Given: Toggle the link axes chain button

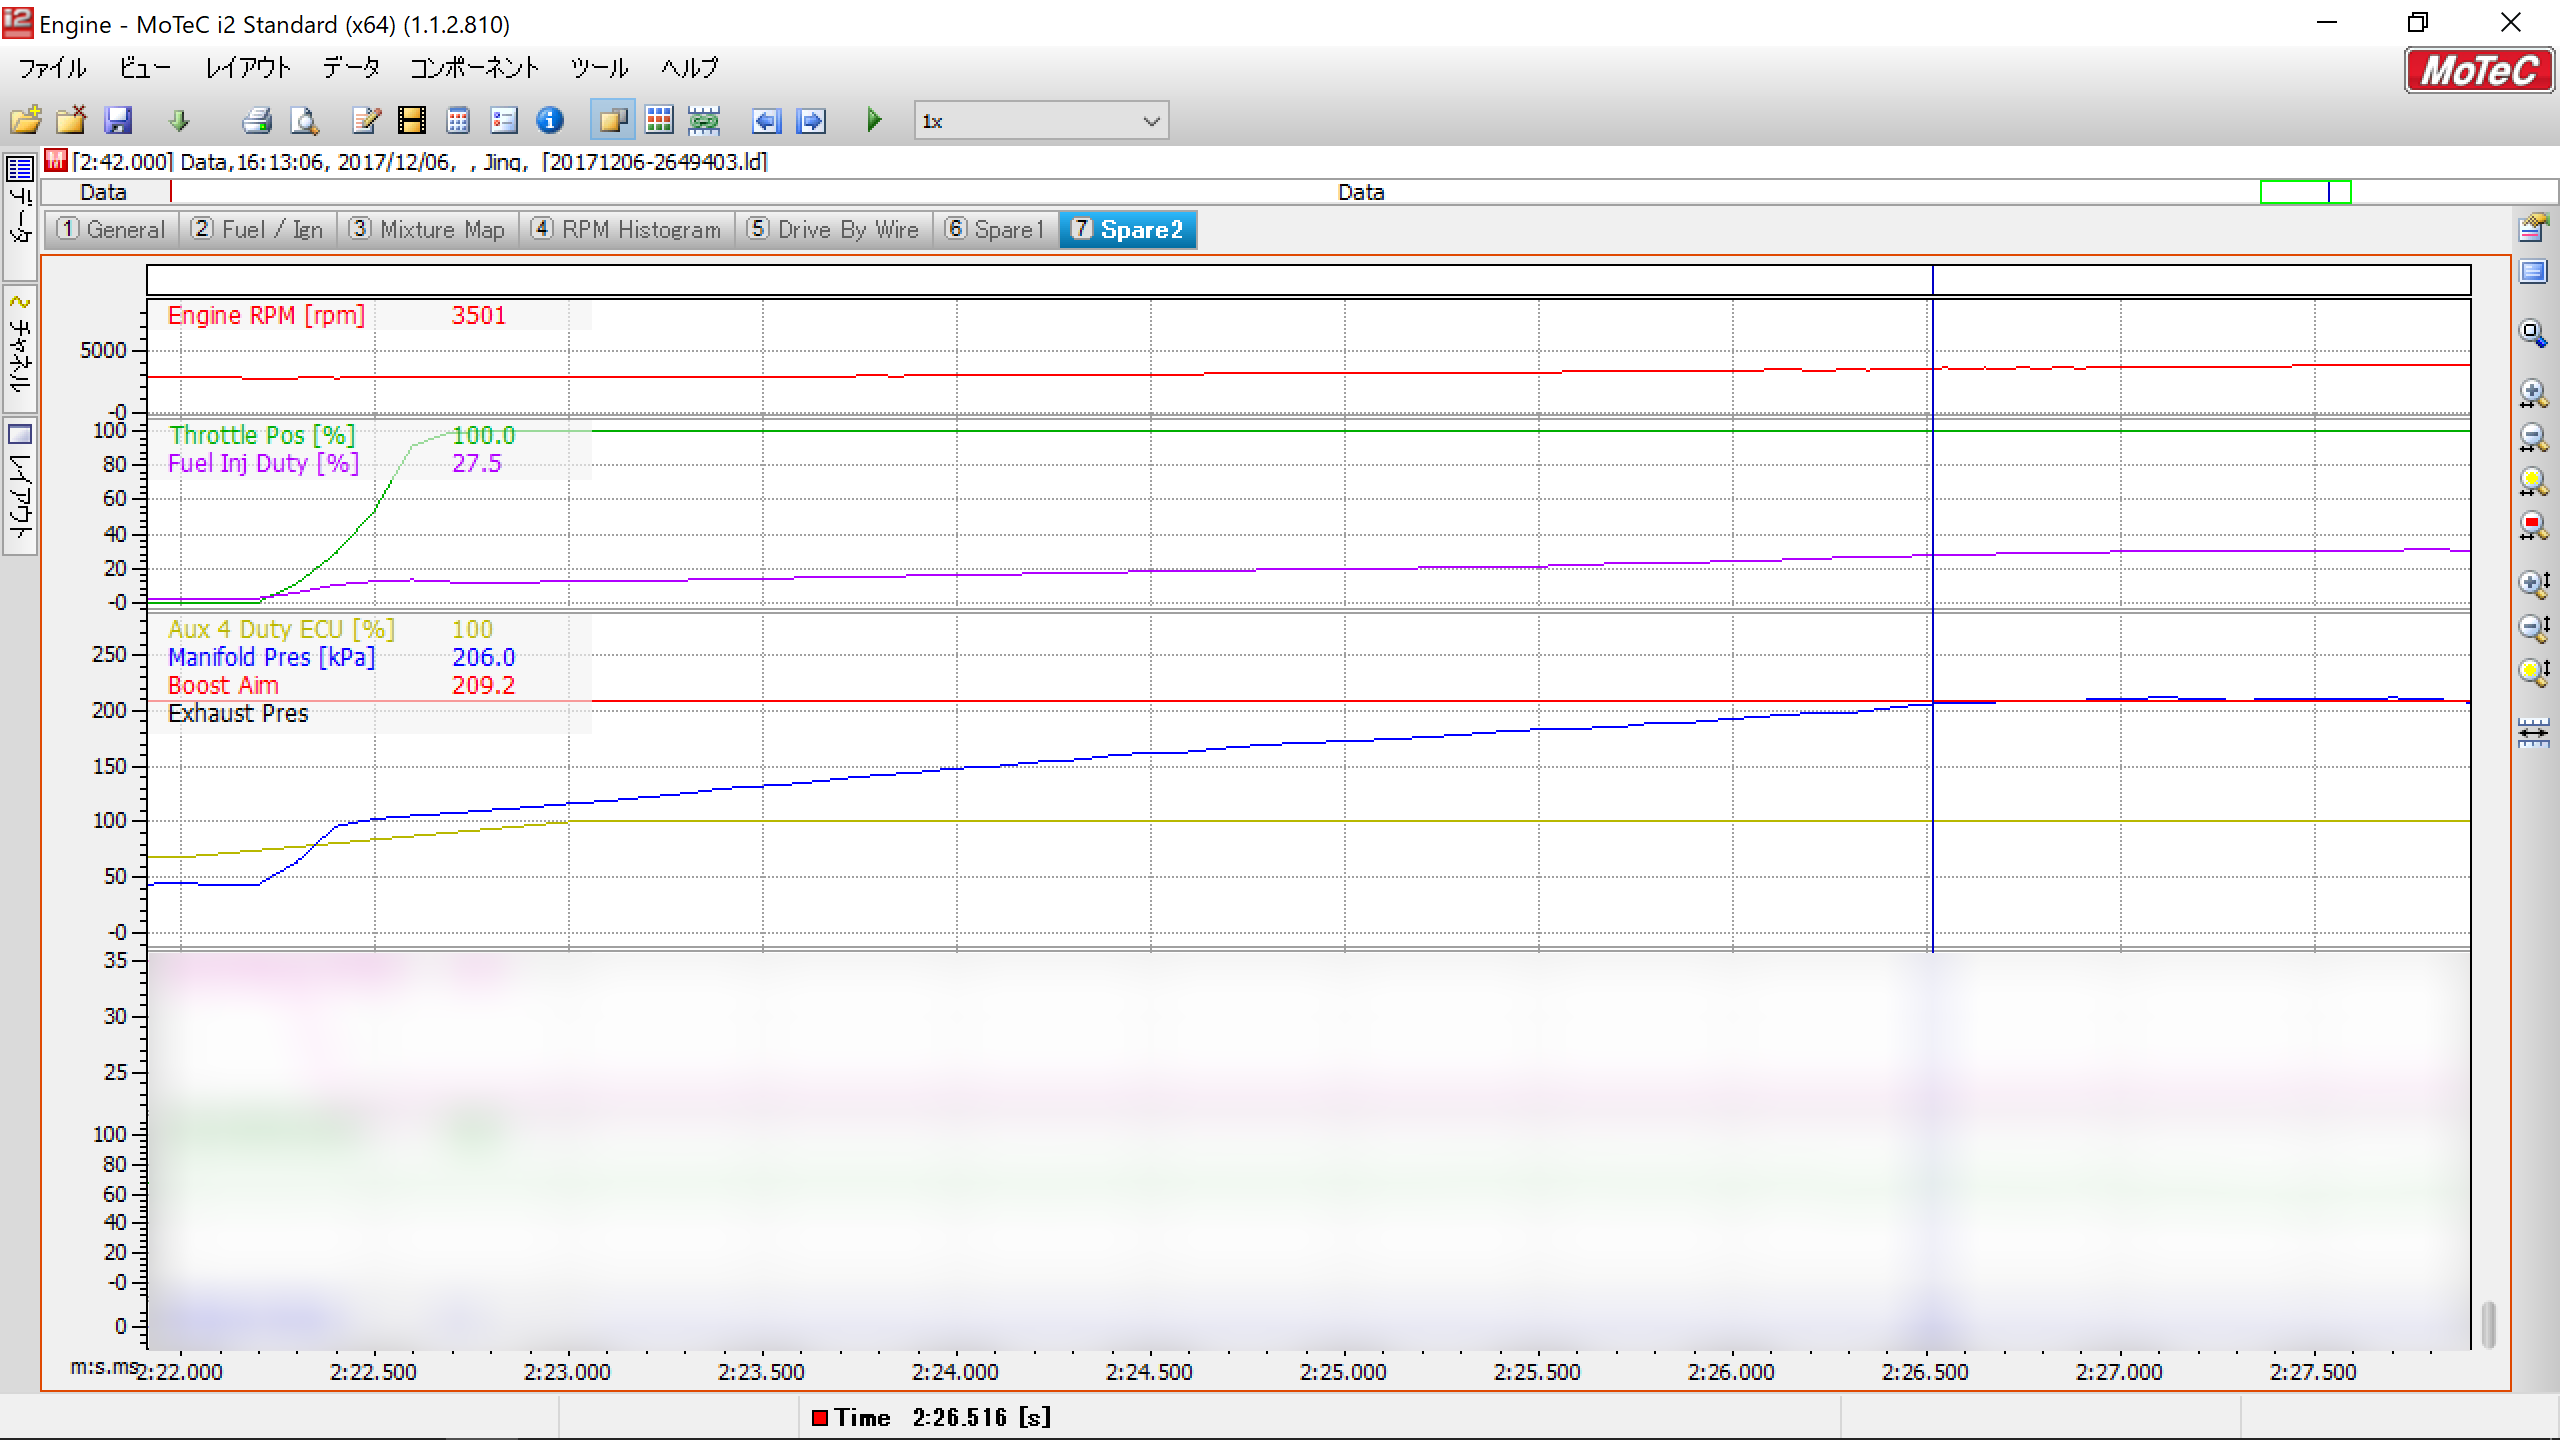Looking at the screenshot, I should 704,121.
